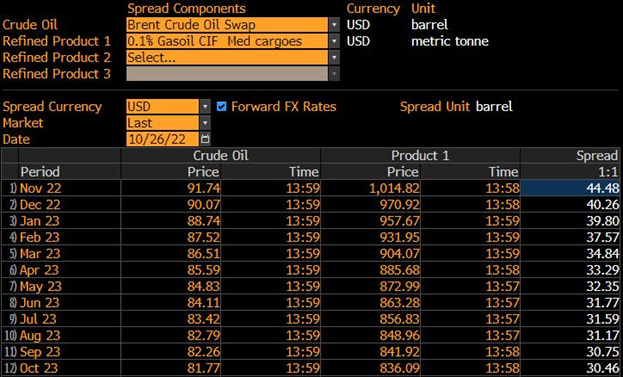Click product price 970.92
This screenshot has width=623, height=377.
click(x=399, y=204)
